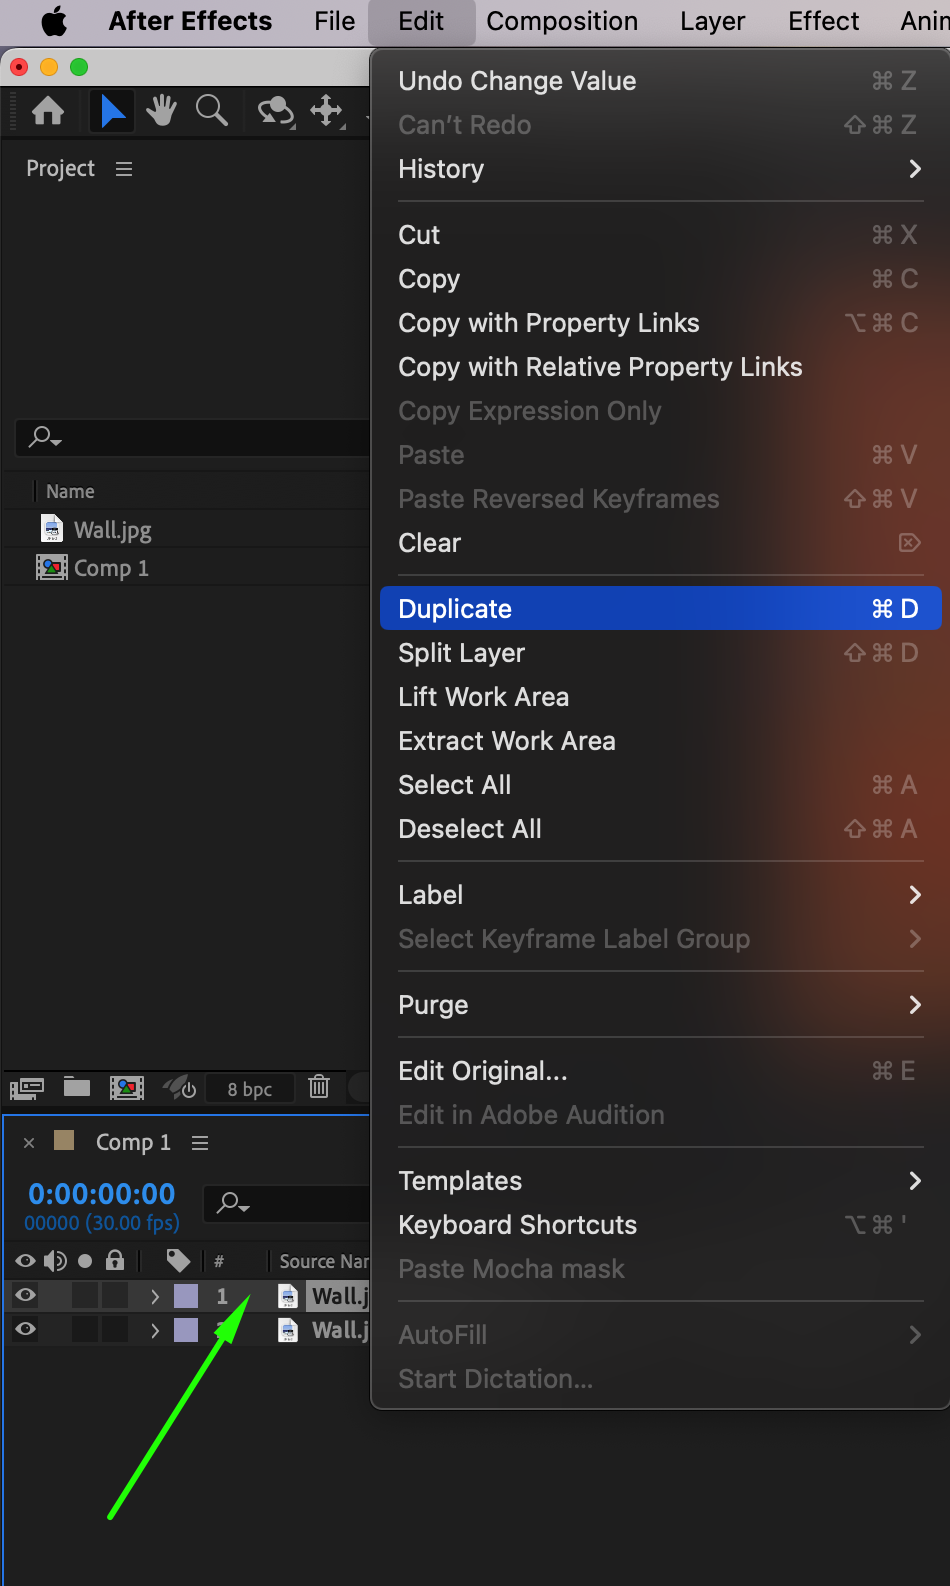Open the After Effects application menu
This screenshot has width=950, height=1586.
point(190,21)
